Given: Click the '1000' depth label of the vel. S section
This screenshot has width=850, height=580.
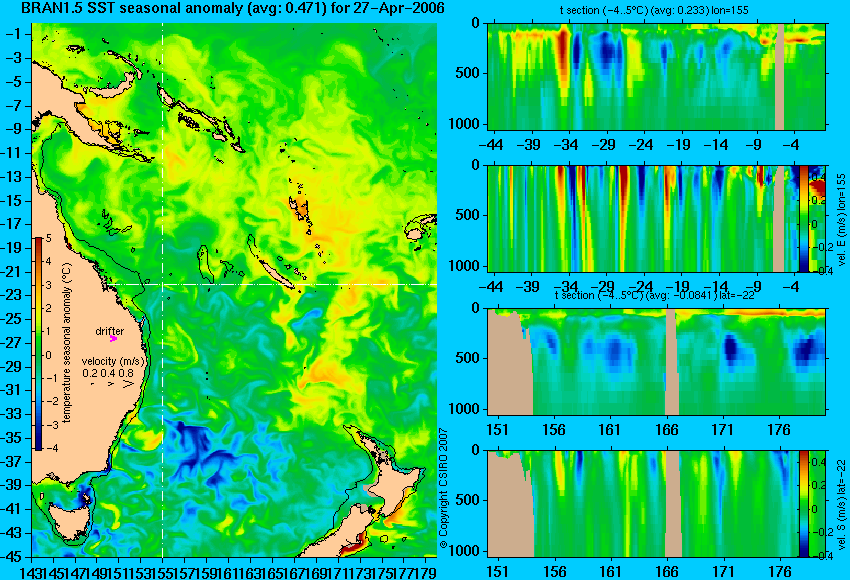Looking at the screenshot, I should click(465, 551).
